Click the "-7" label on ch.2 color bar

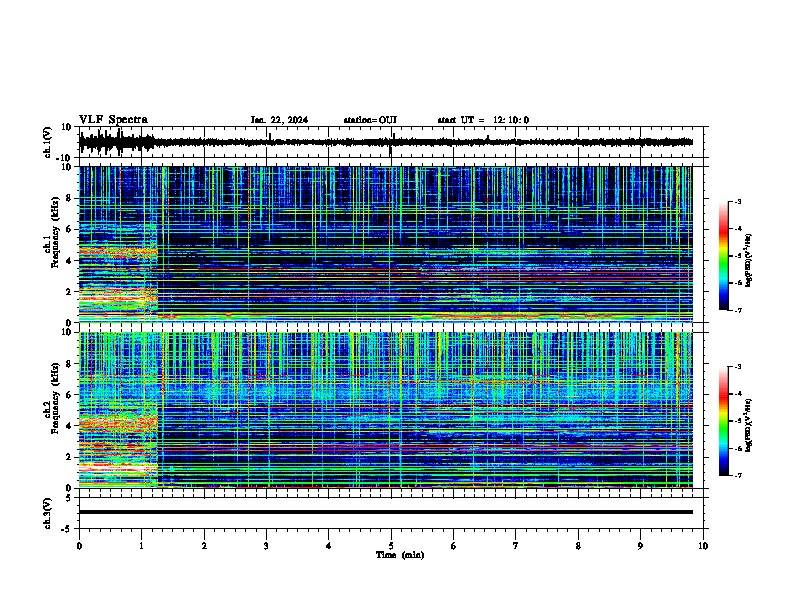pyautogui.click(x=738, y=476)
